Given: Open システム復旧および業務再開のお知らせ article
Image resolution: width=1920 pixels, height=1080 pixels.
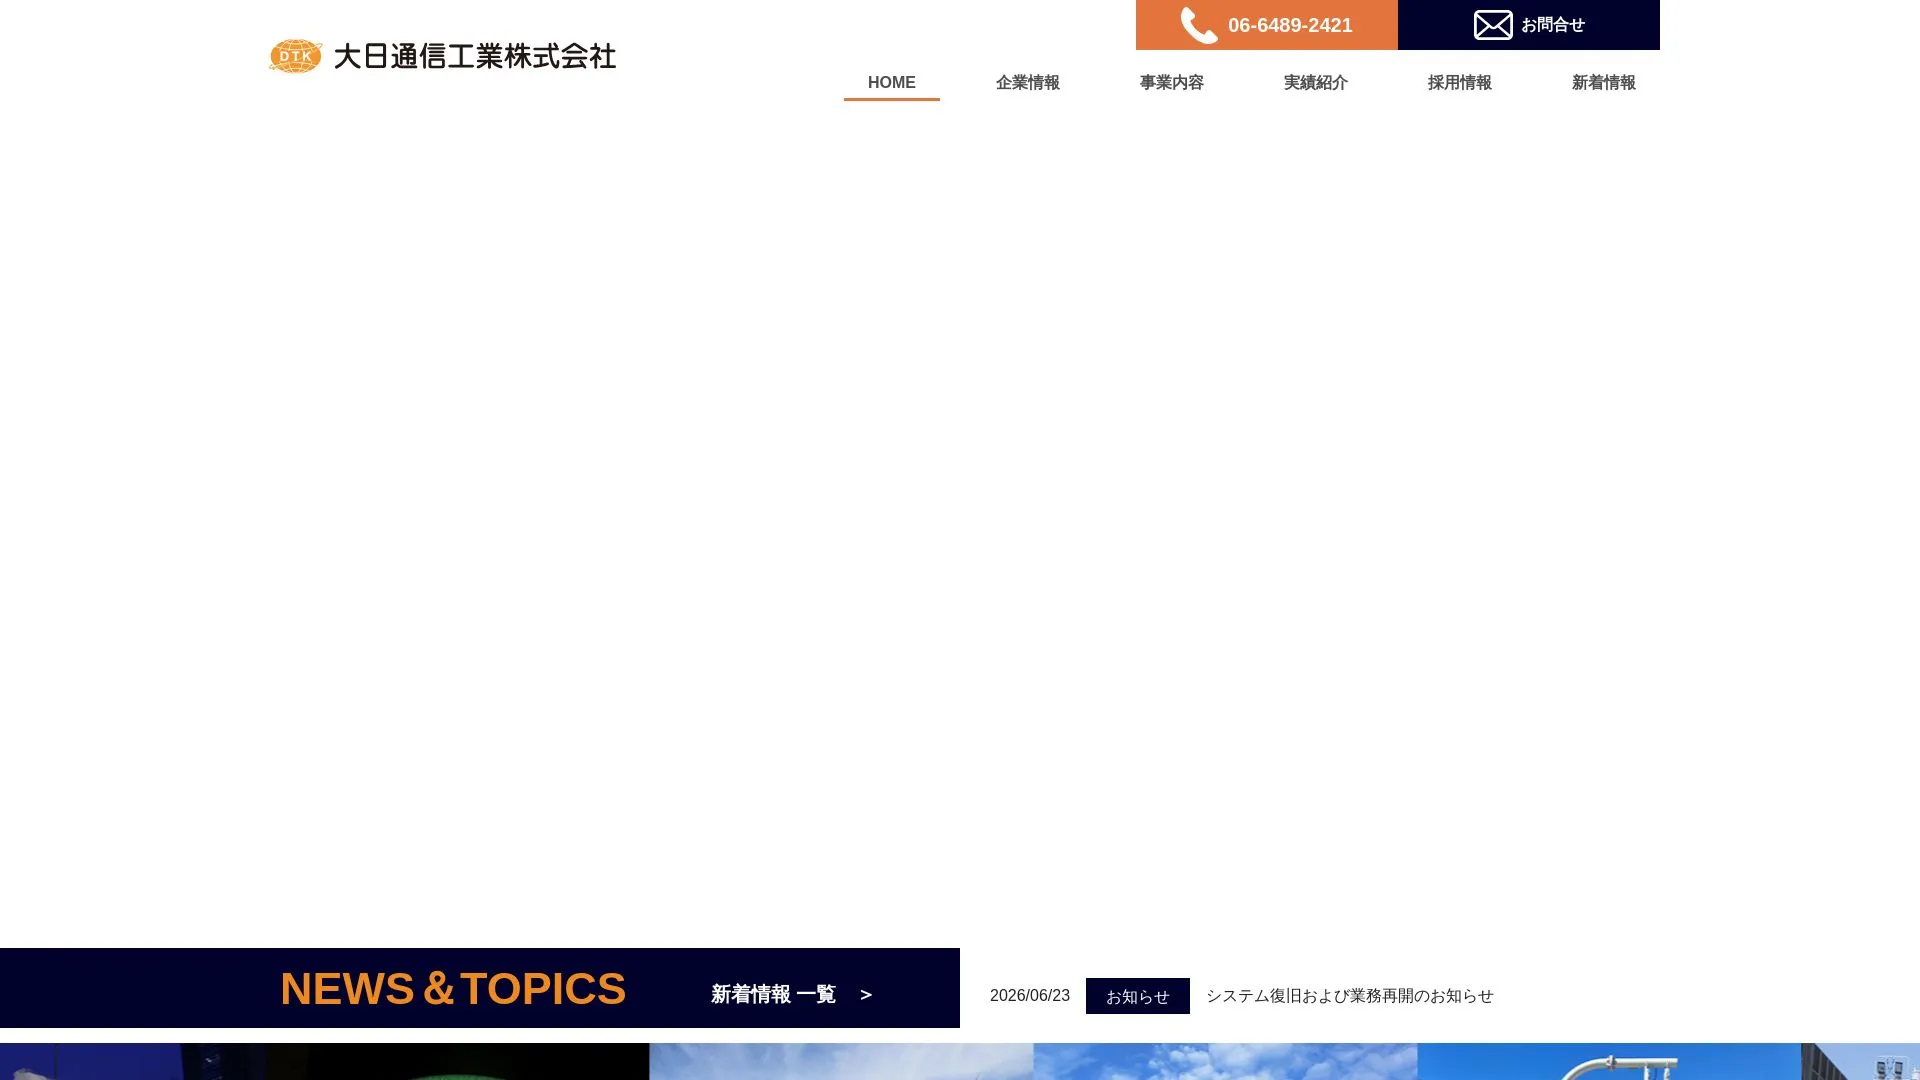Looking at the screenshot, I should (x=1350, y=996).
